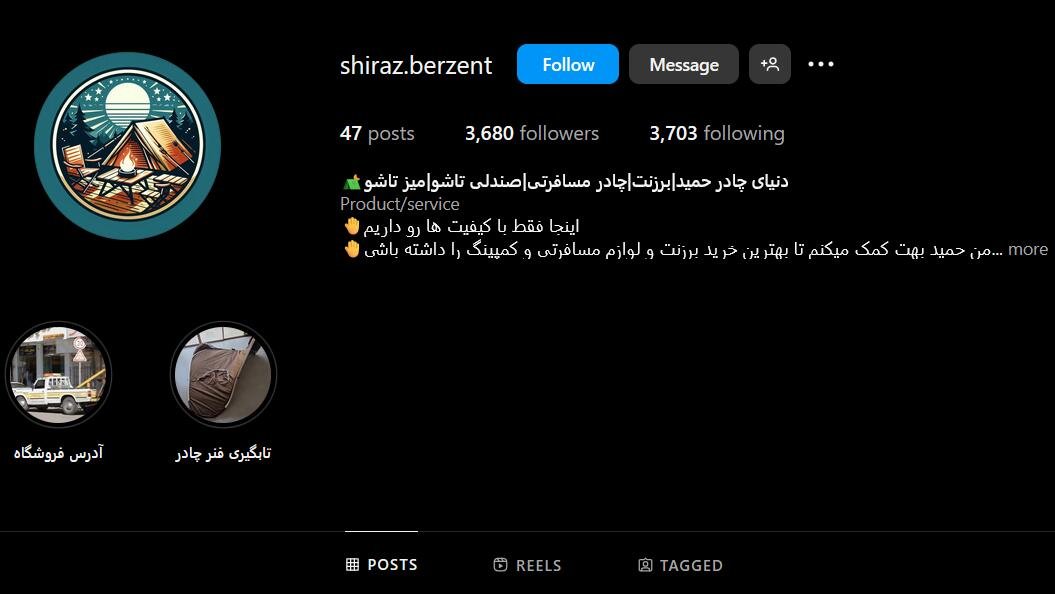1055x594 pixels.
Task: Open the pickup truck story highlight
Action: click(x=59, y=374)
